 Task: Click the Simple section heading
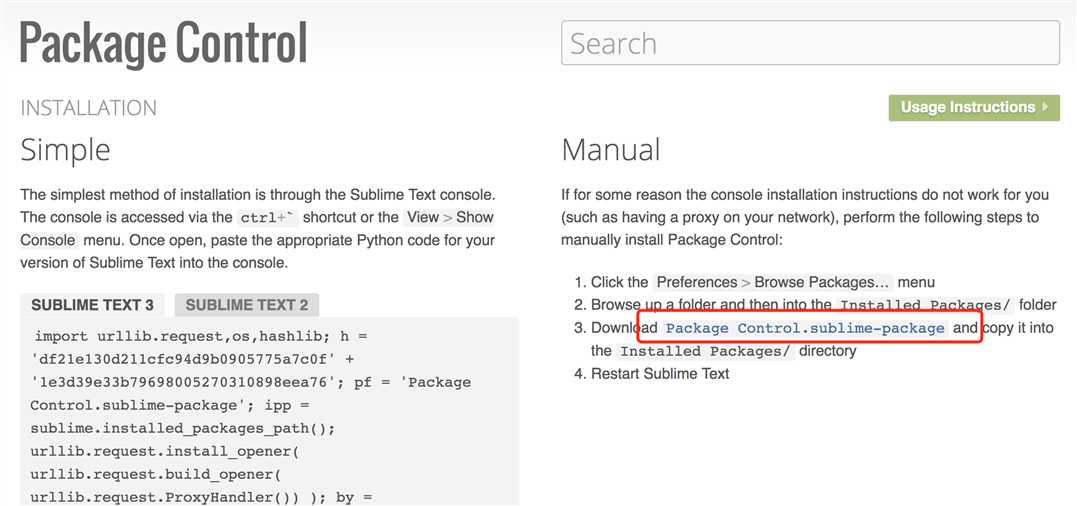[x=65, y=150]
